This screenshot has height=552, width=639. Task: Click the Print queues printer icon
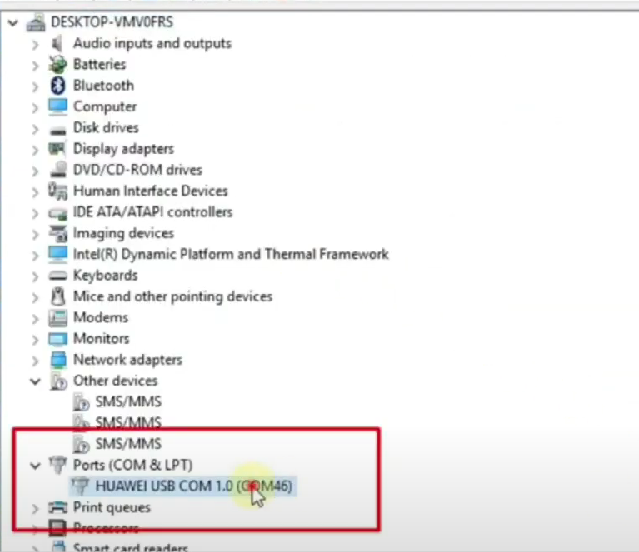coord(57,508)
